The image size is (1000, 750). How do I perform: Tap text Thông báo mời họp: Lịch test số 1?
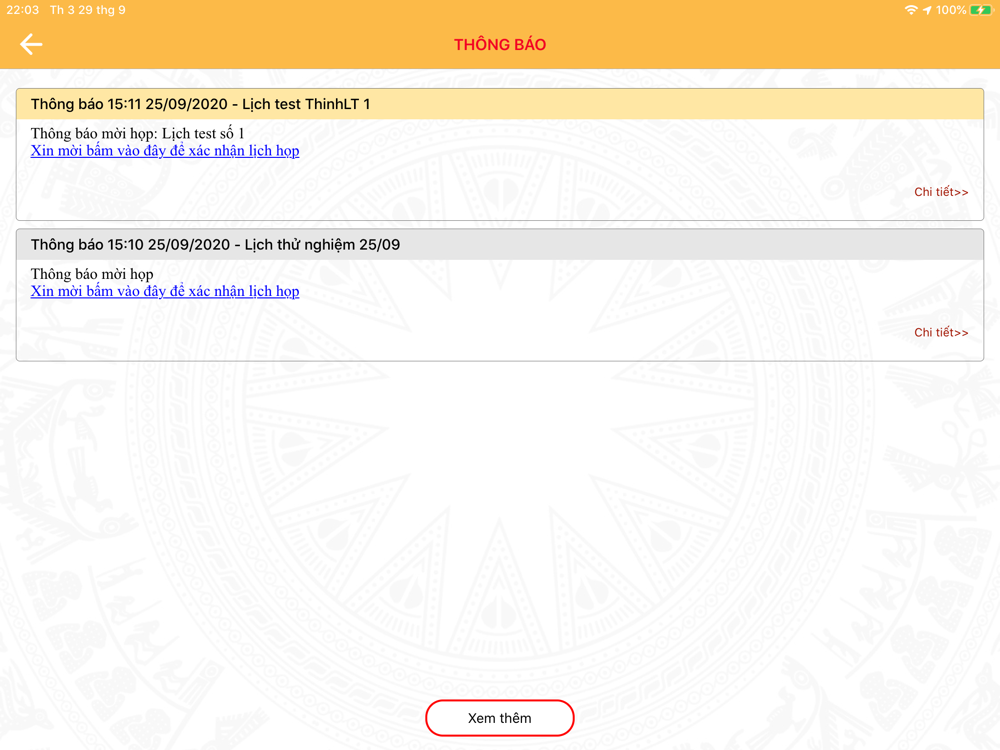pos(137,134)
